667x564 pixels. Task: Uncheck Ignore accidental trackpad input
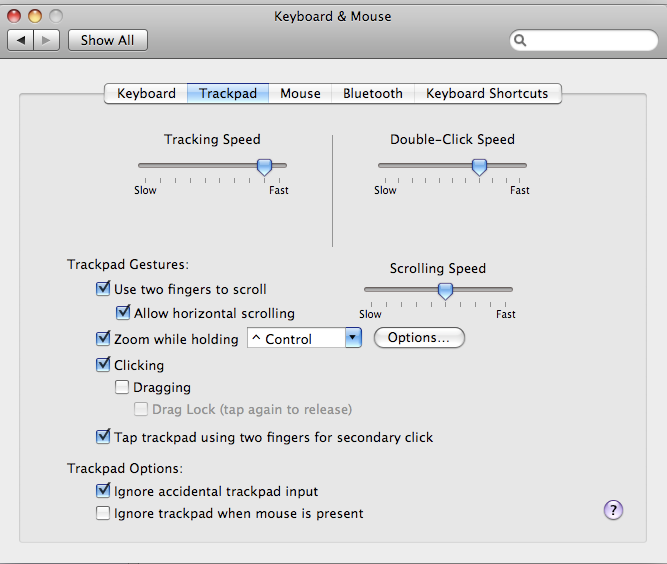pyautogui.click(x=103, y=491)
